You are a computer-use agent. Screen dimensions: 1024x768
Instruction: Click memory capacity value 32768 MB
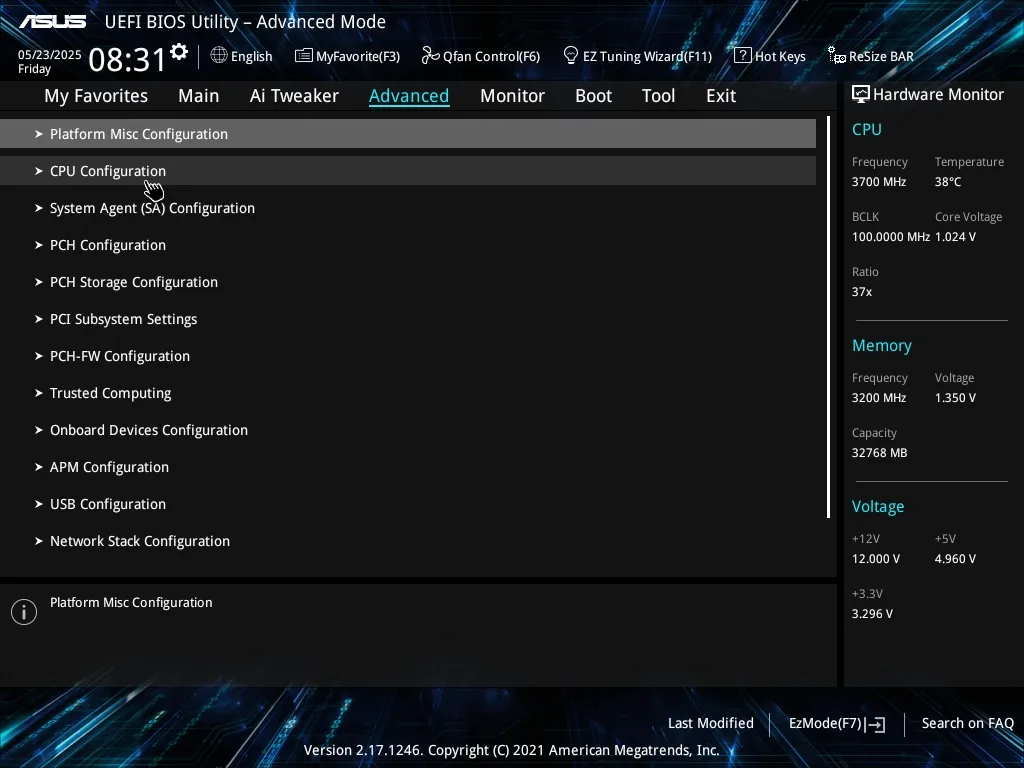coord(879,453)
